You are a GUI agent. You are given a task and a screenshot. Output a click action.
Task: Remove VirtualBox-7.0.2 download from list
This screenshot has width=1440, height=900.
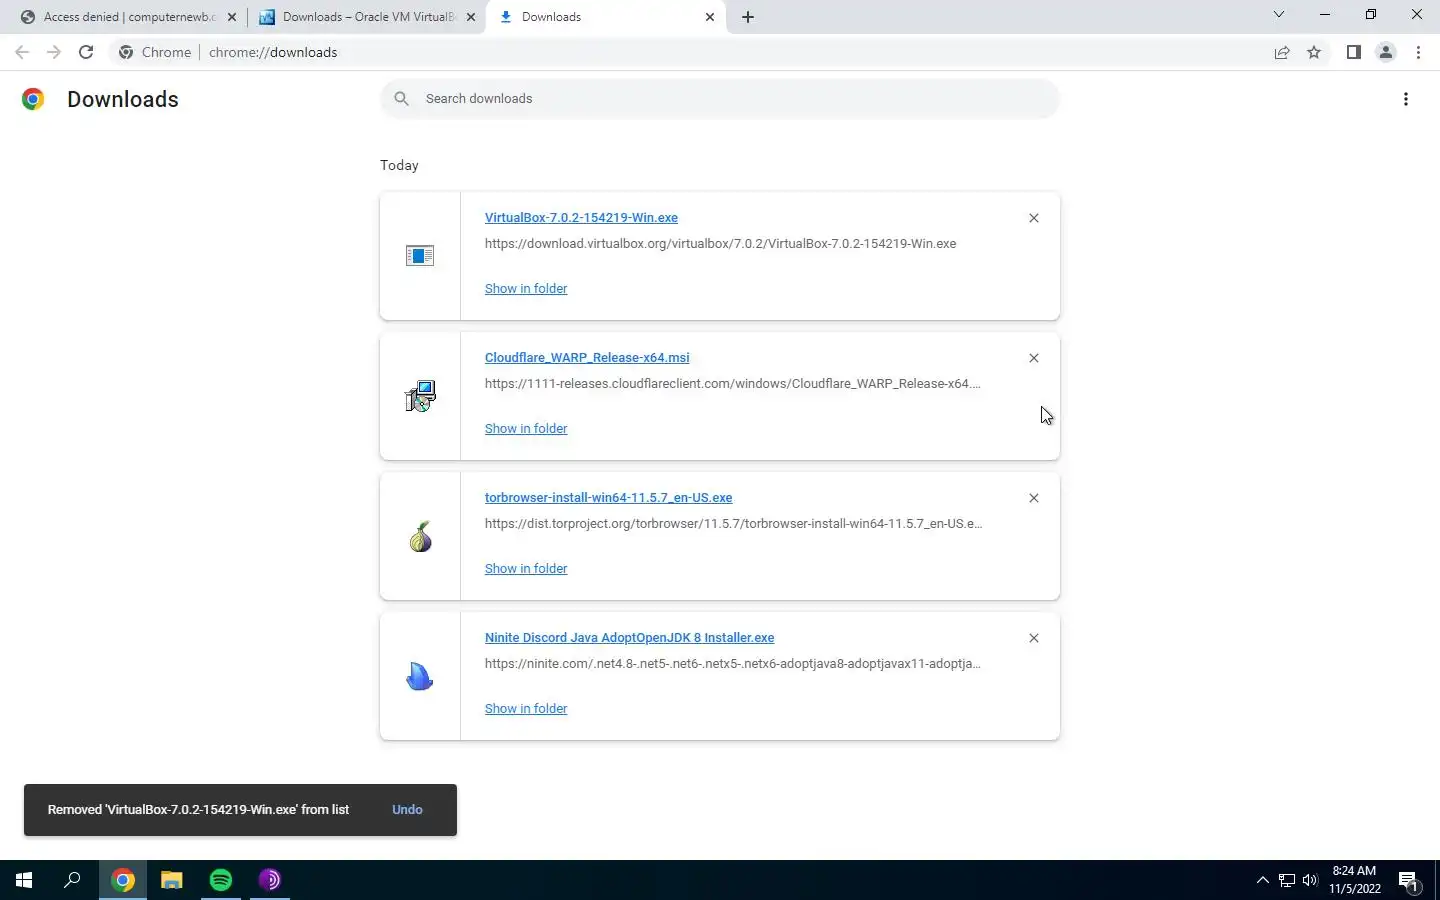1034,218
